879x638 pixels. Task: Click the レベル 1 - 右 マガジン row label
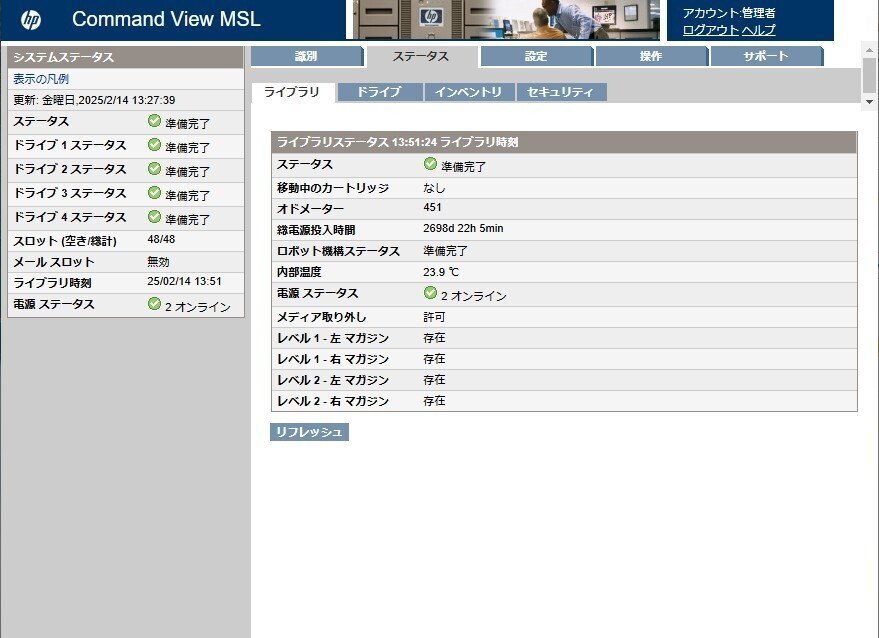pos(333,359)
